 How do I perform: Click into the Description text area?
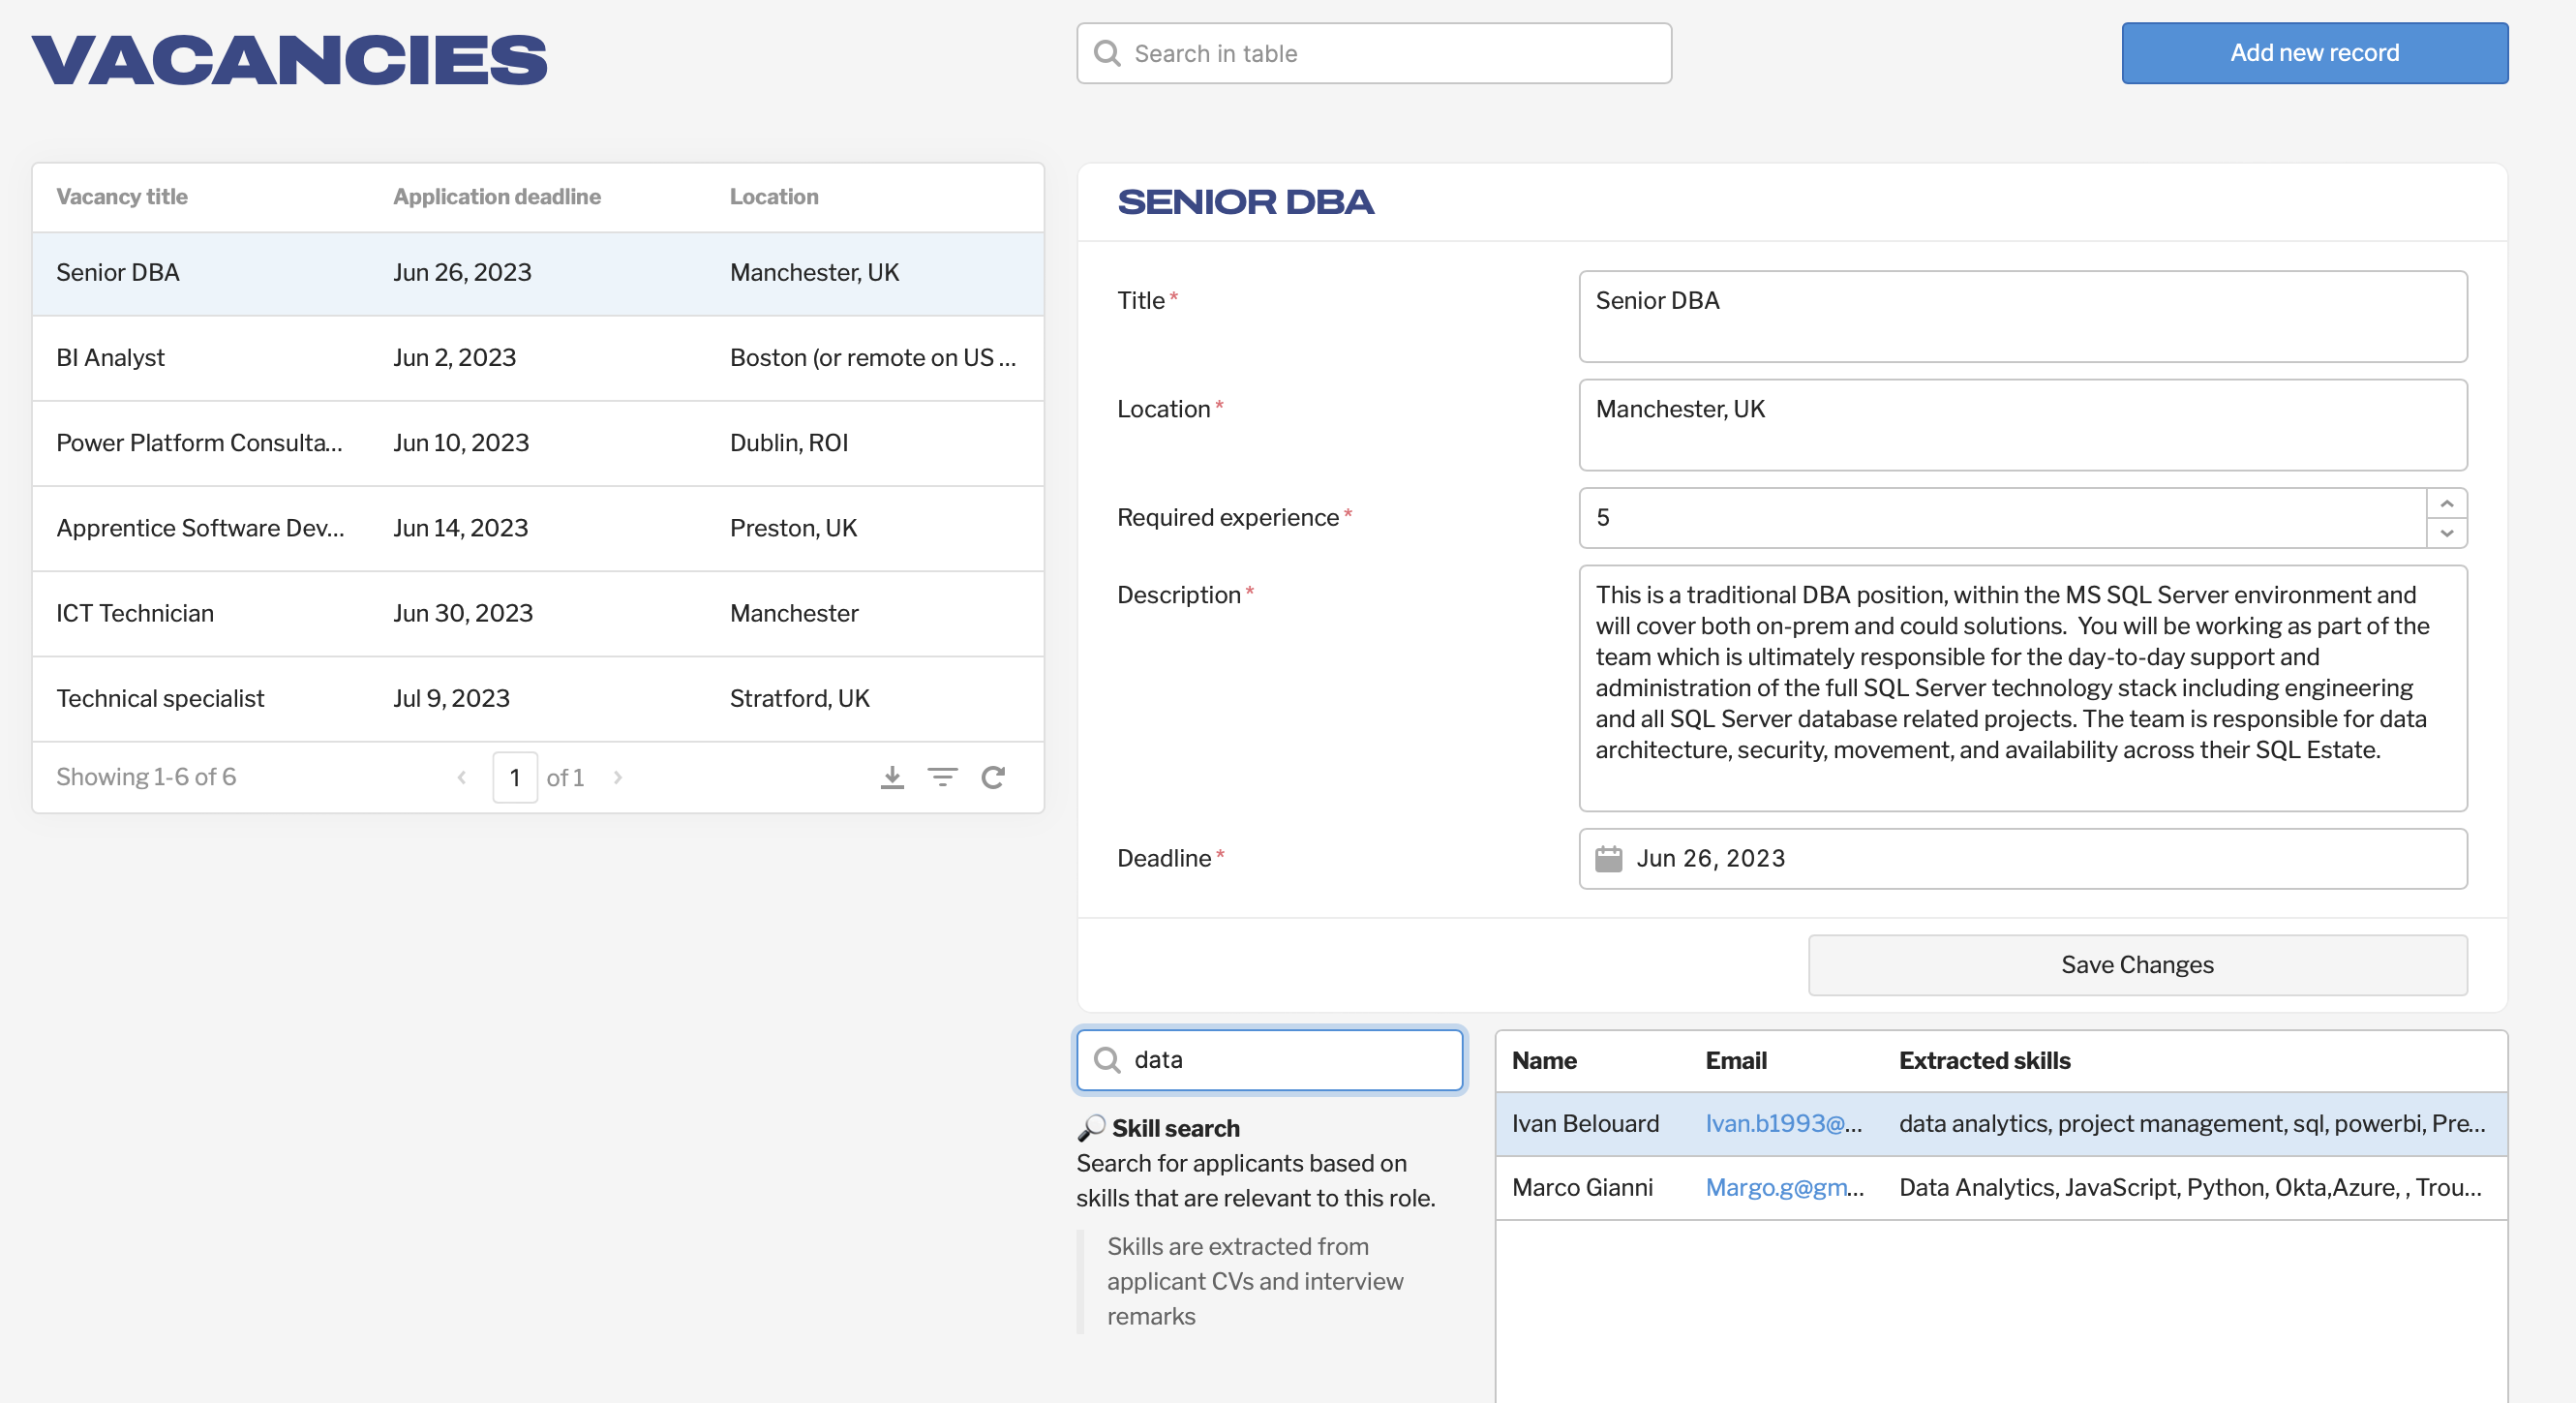pos(2021,687)
